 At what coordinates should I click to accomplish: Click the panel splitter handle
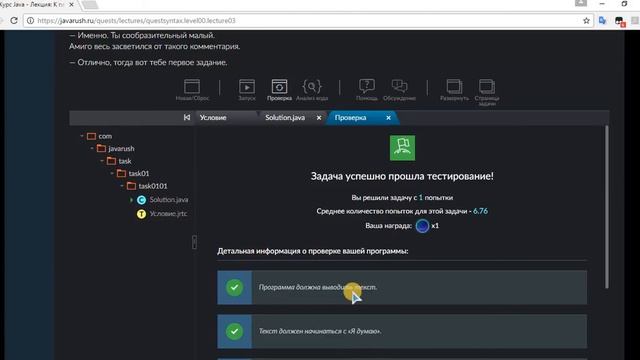tap(194, 242)
